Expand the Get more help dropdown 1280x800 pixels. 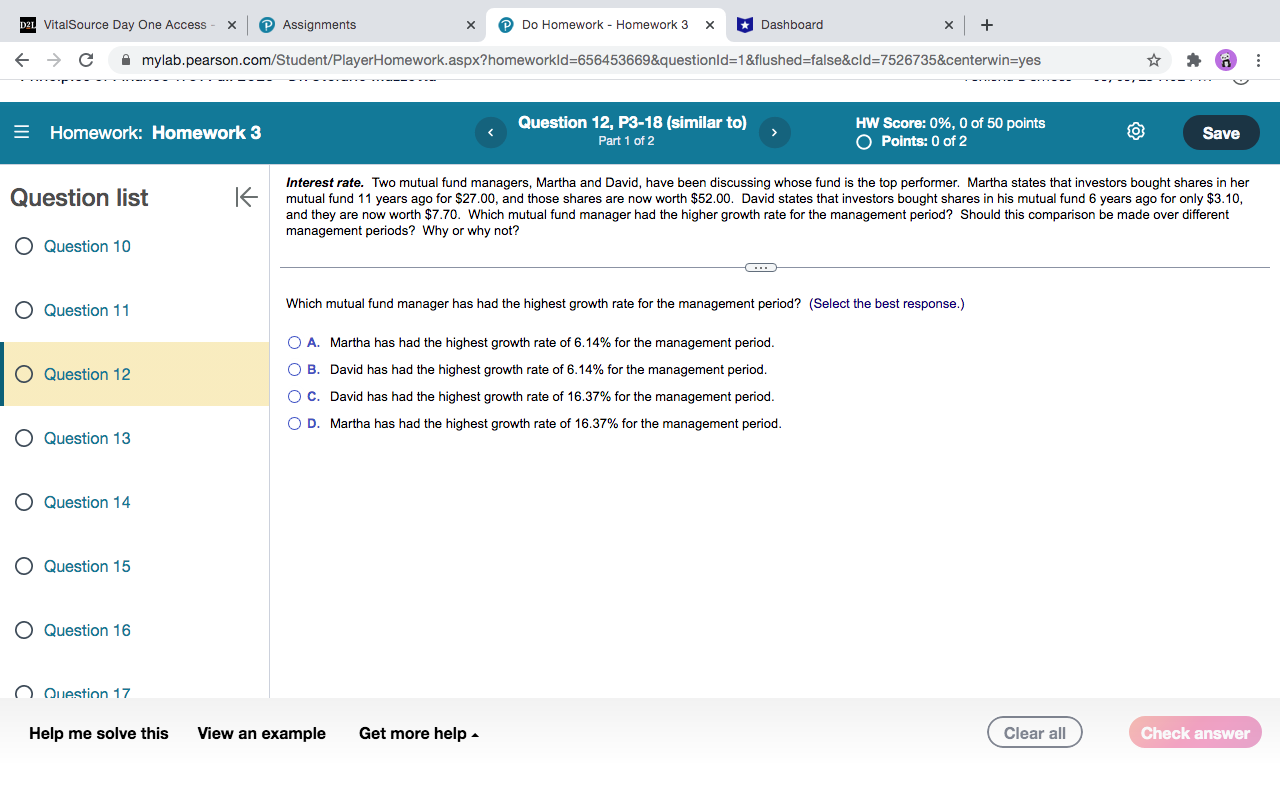click(x=419, y=733)
